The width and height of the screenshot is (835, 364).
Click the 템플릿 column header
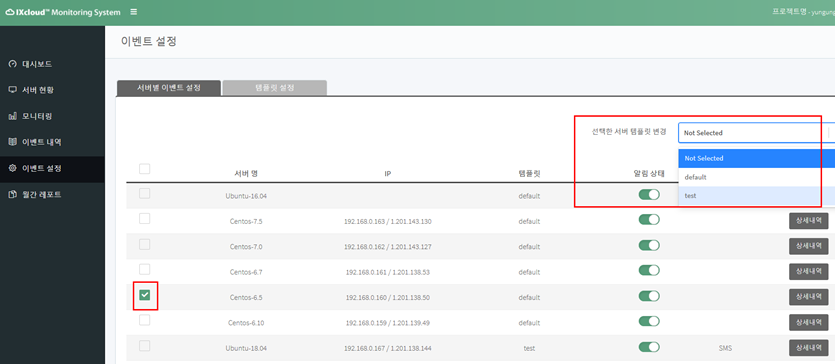[x=529, y=174]
